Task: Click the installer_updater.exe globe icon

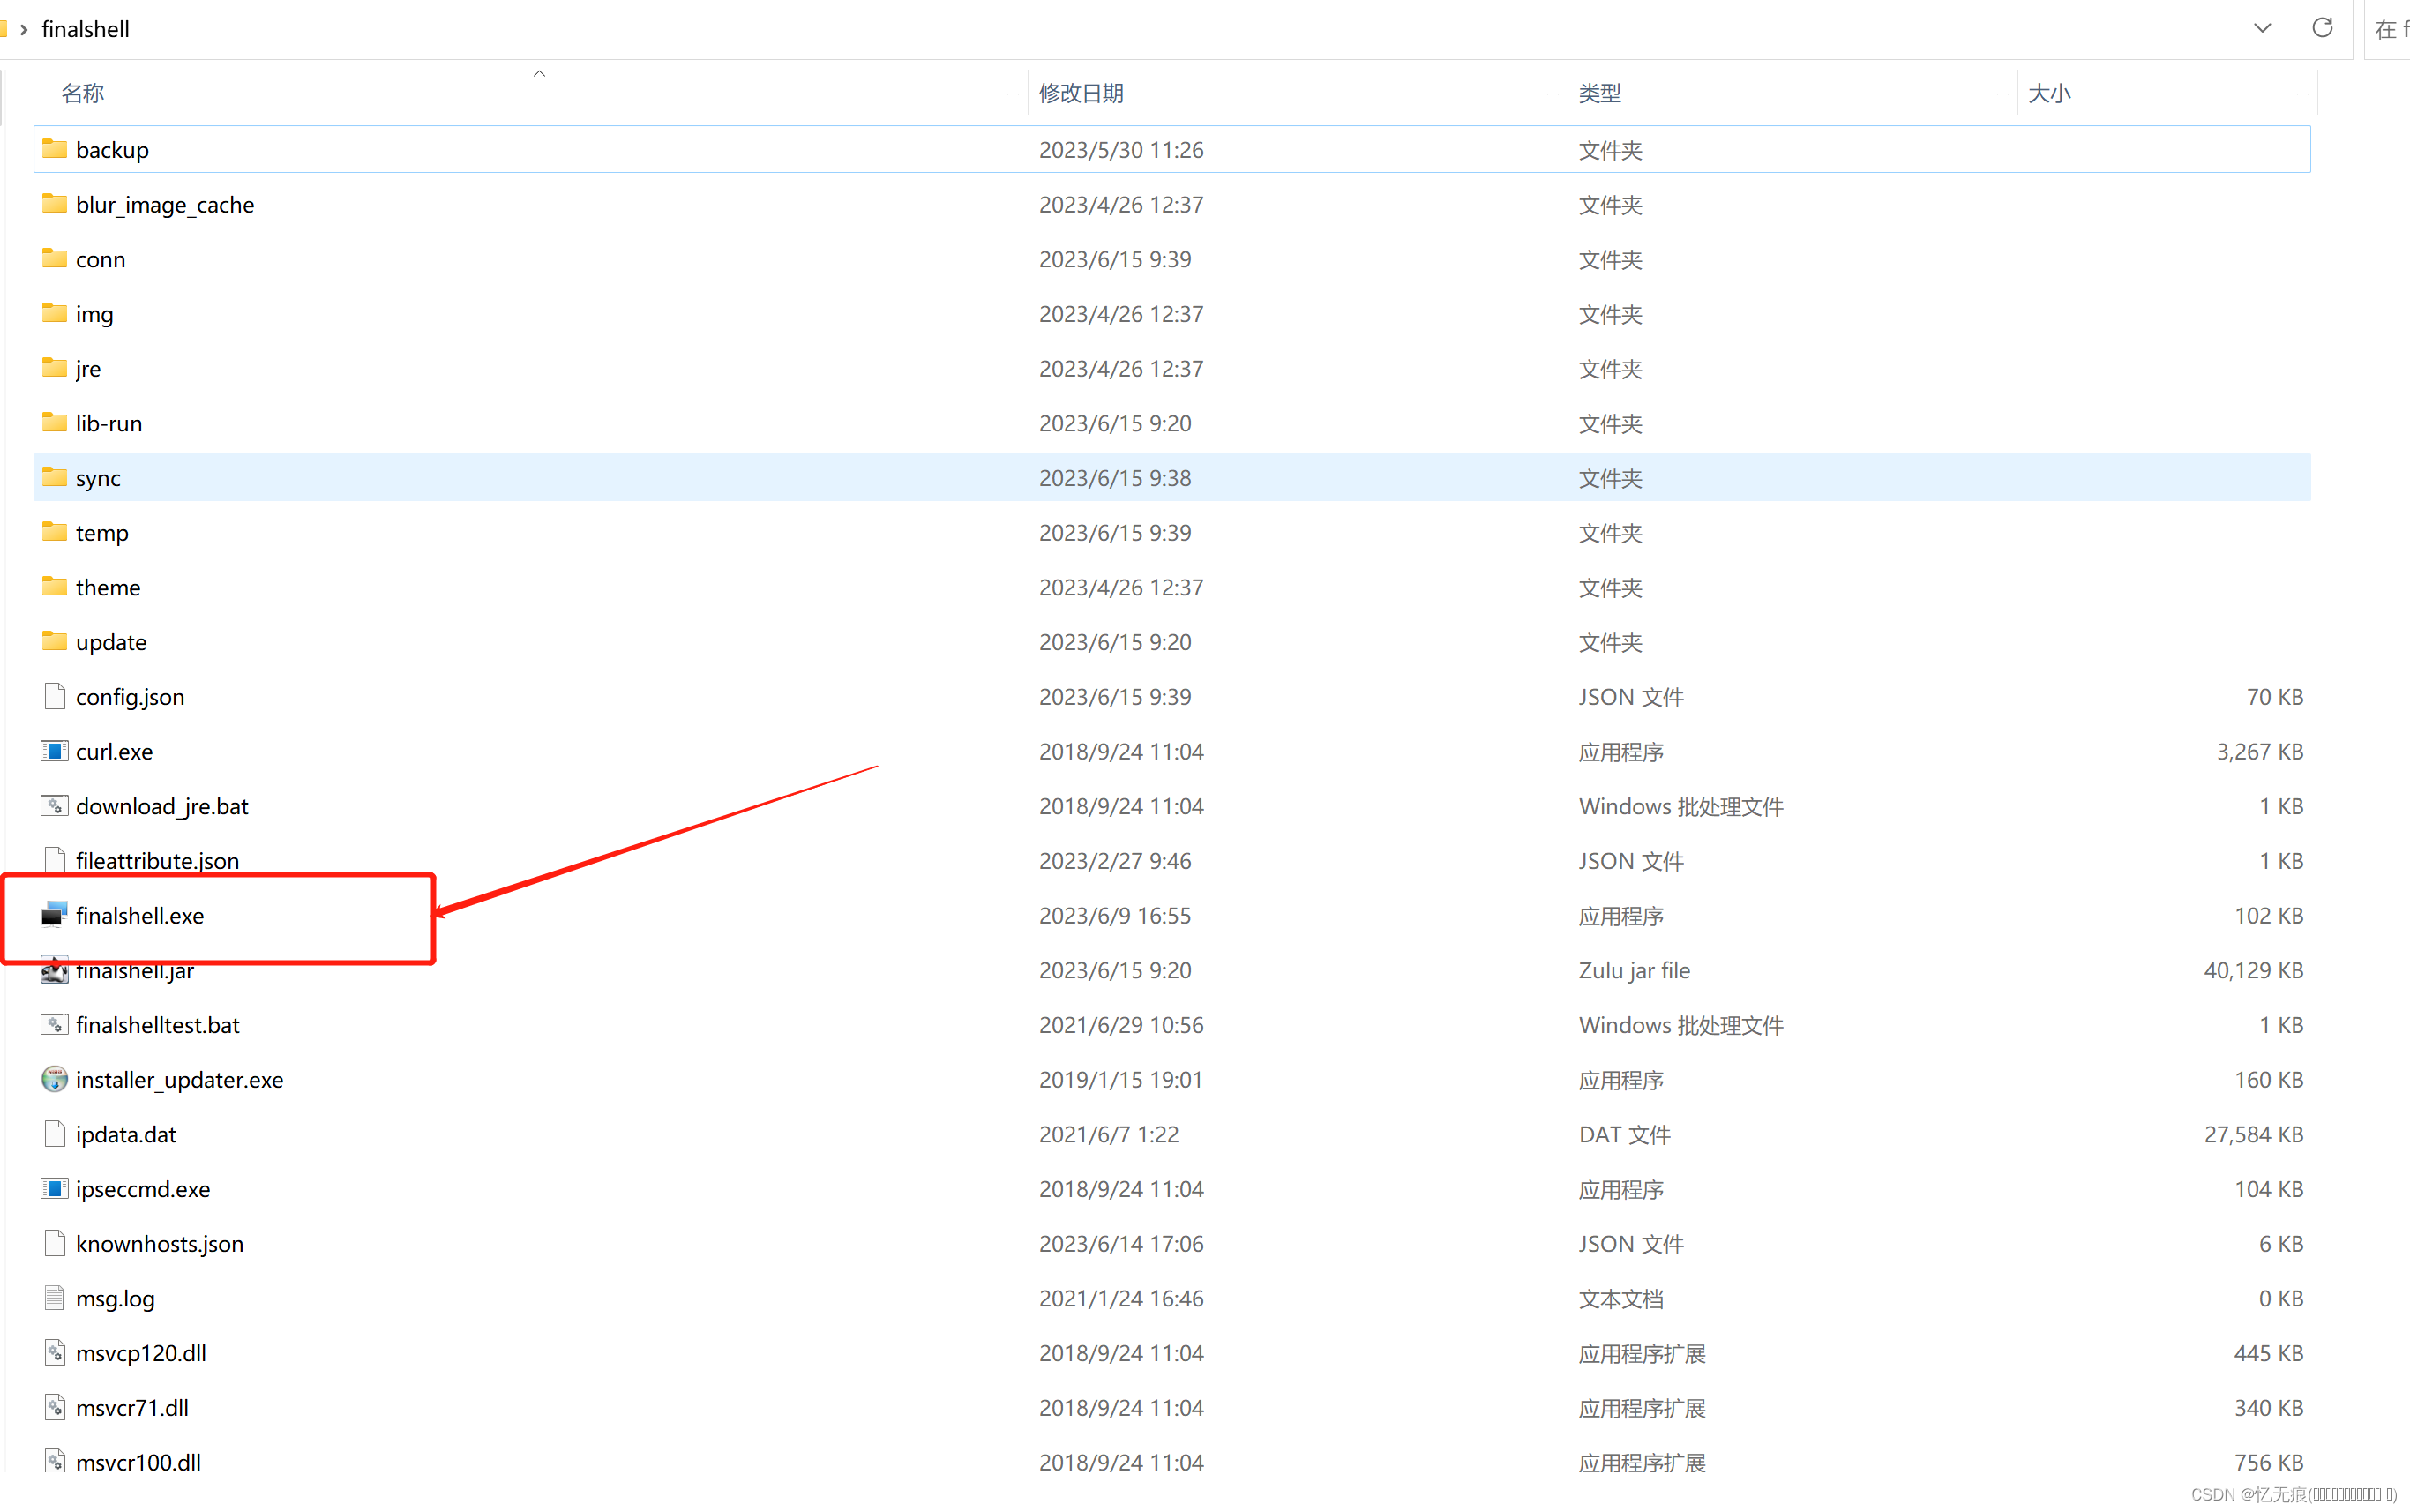Action: pos(54,1079)
